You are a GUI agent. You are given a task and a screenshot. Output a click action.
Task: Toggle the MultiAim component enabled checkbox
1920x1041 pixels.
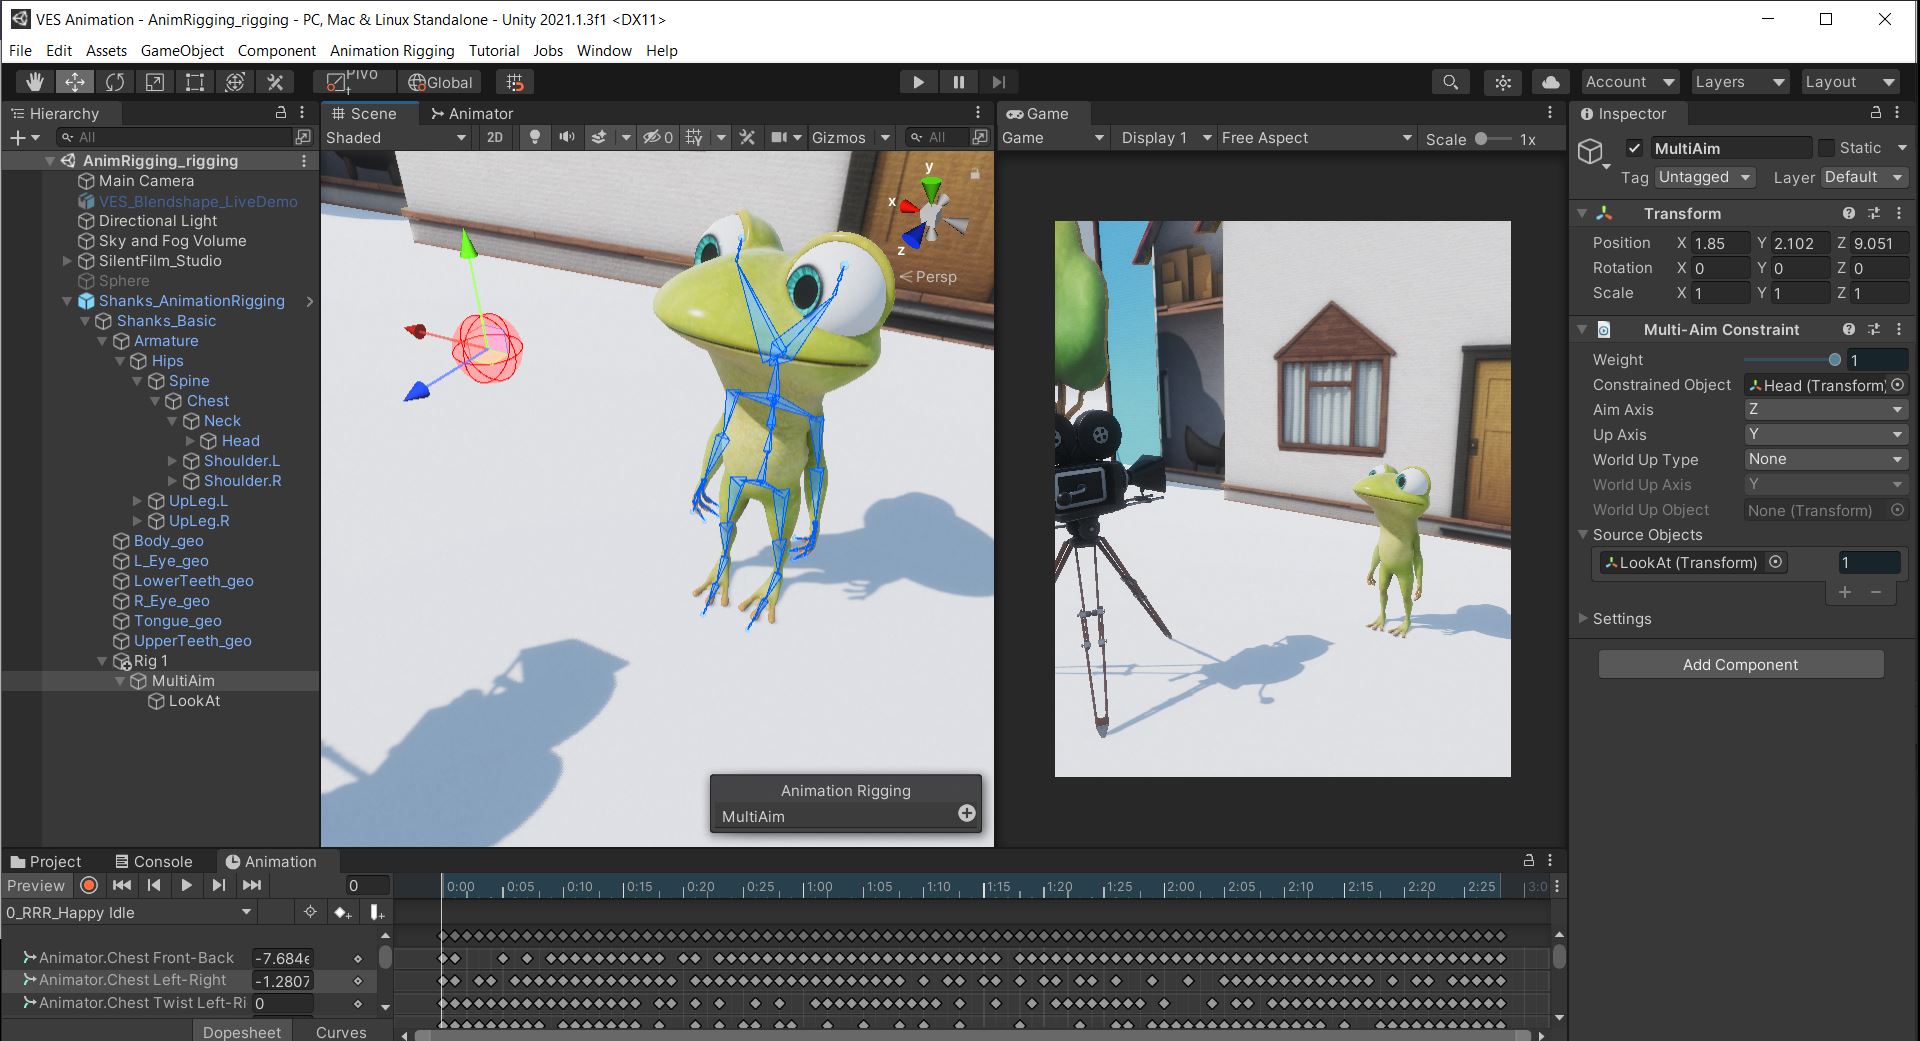[1636, 147]
